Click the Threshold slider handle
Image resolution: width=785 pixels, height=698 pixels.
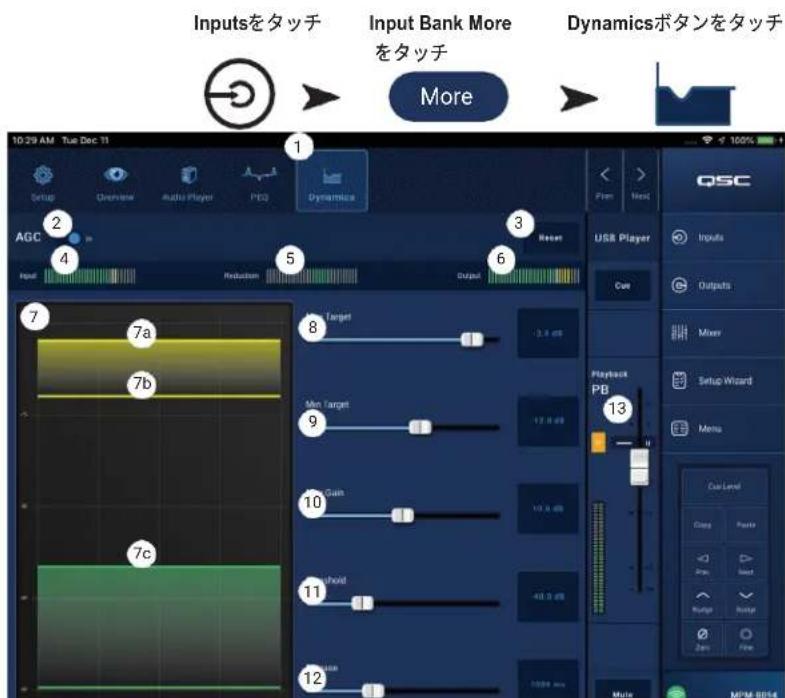[362, 603]
